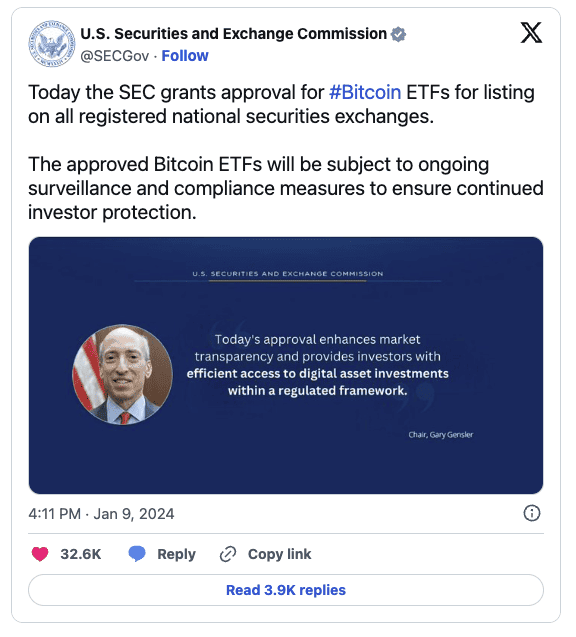This screenshot has height=637, width=576.
Task: Open the info circle icon beside the date
Action: click(x=532, y=513)
